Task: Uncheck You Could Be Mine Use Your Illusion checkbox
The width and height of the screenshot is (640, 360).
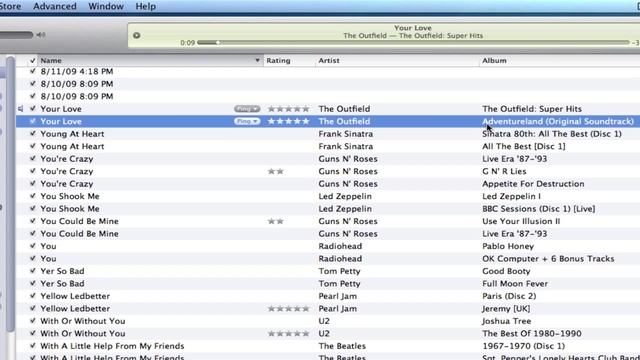Action: [x=33, y=221]
